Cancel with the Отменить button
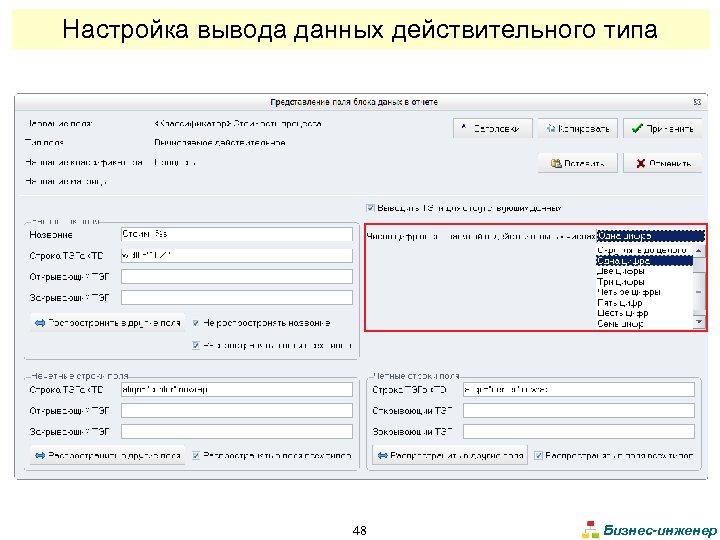 [663, 163]
